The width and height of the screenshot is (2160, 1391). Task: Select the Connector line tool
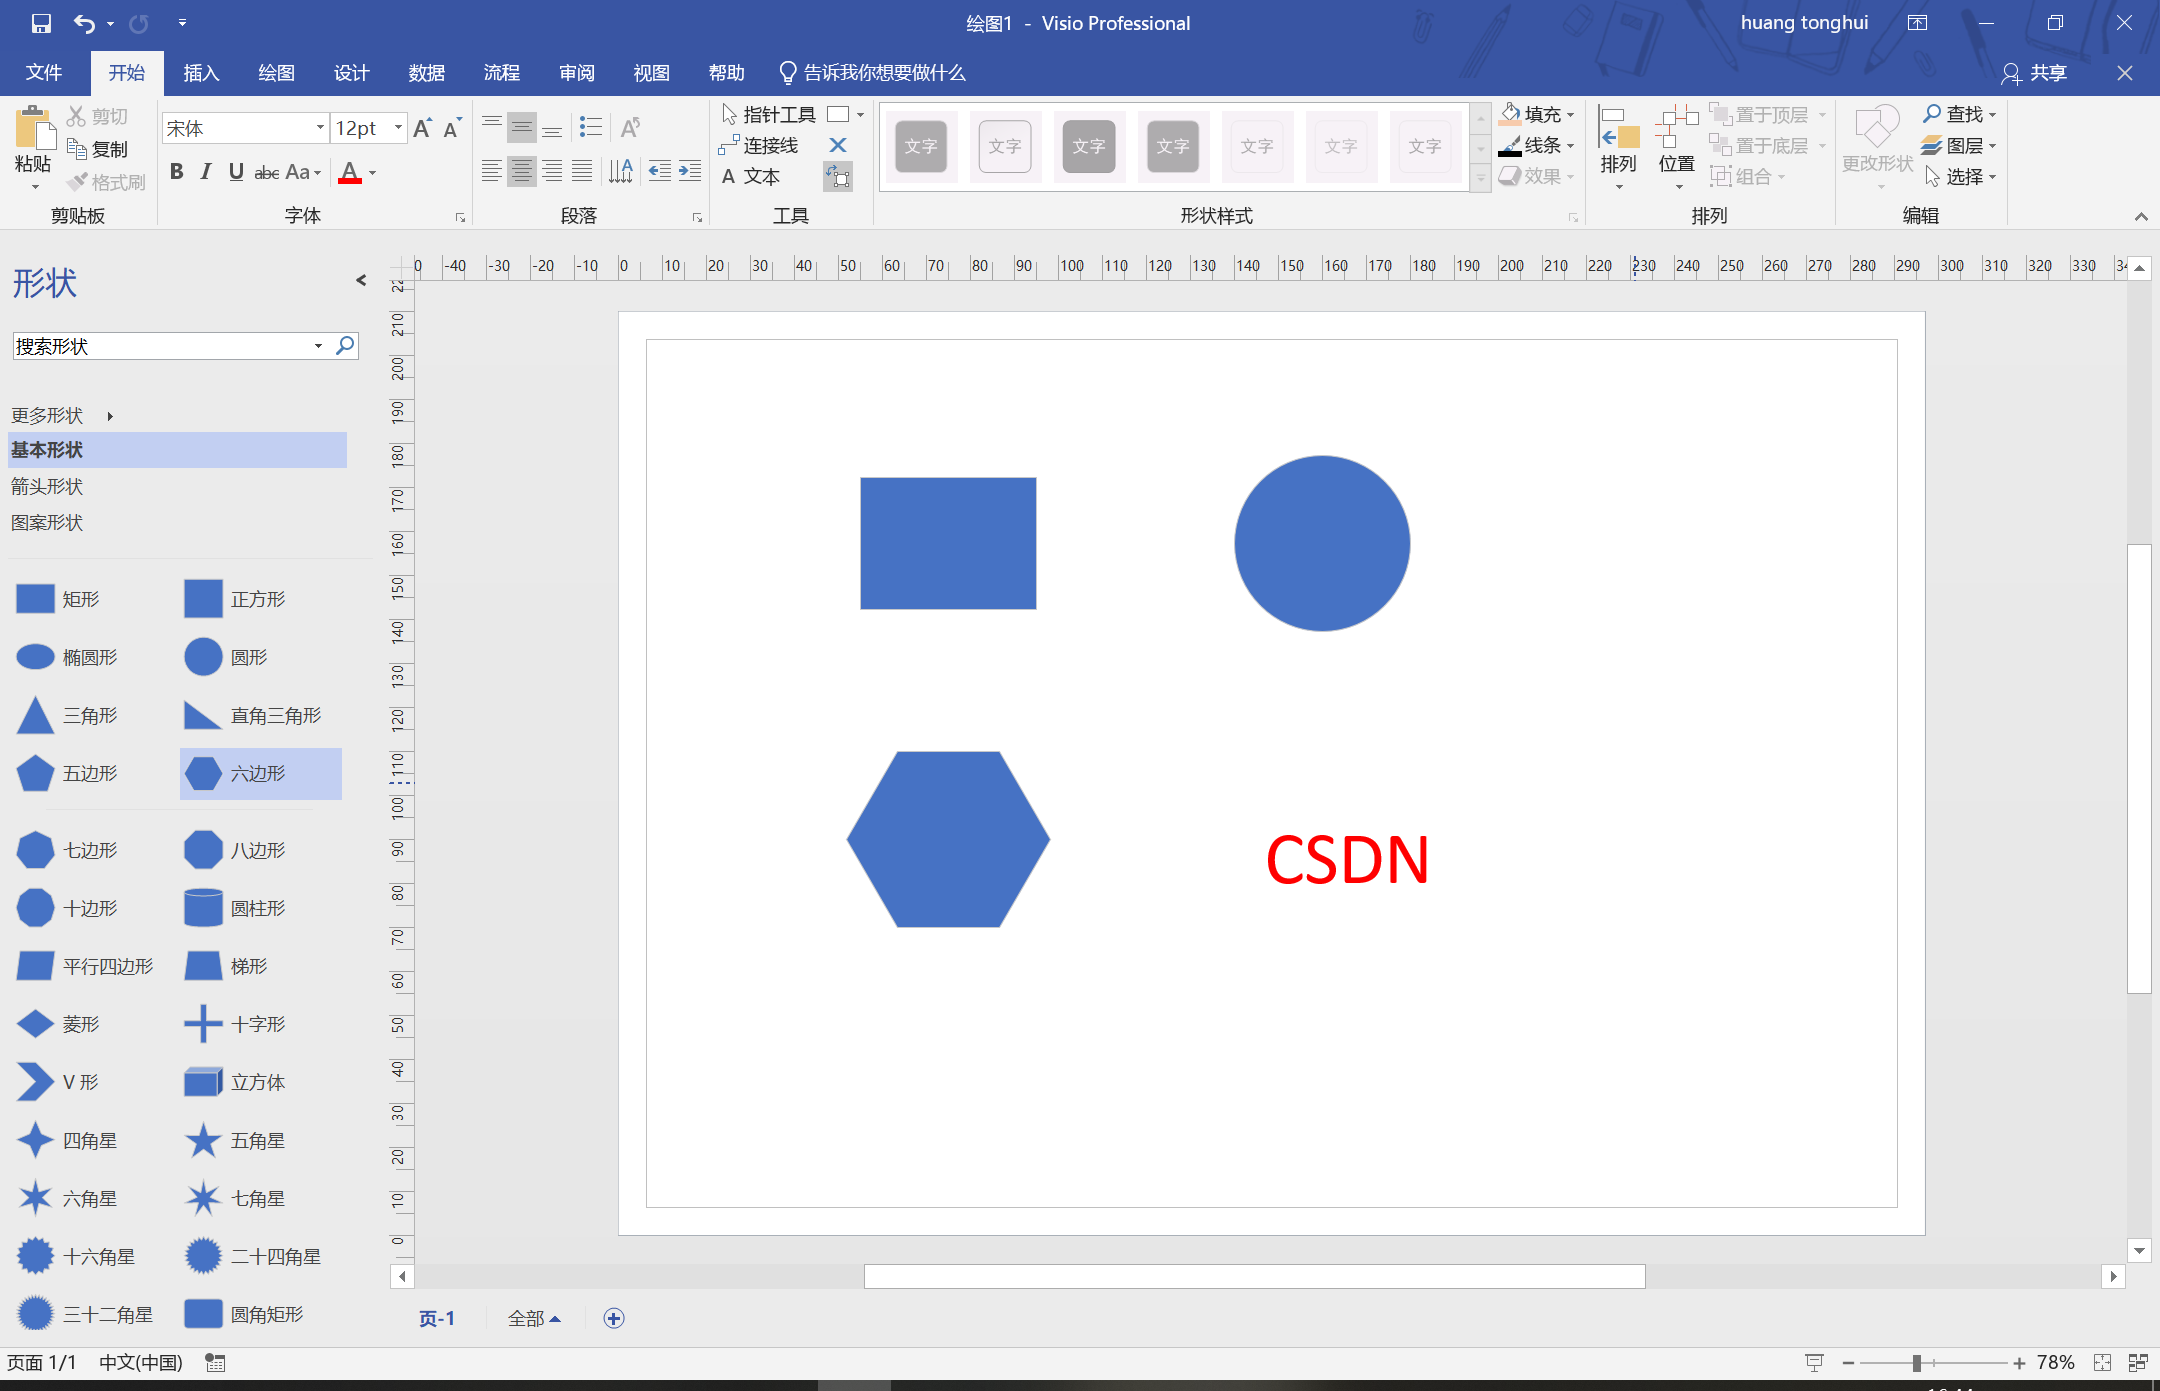pyautogui.click(x=759, y=146)
